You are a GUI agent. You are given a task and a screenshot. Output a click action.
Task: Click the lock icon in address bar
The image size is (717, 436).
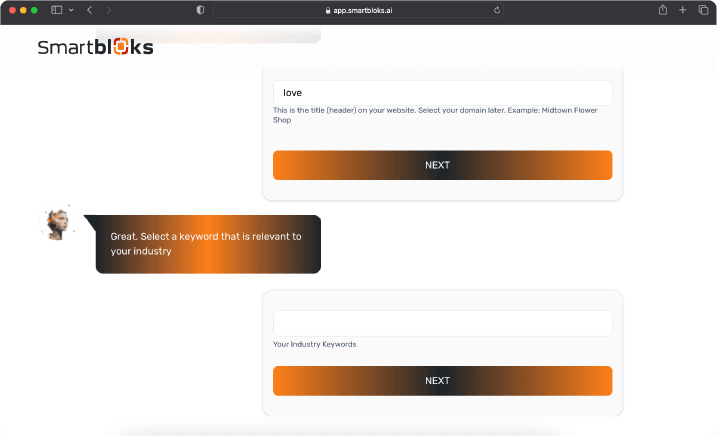click(x=328, y=10)
